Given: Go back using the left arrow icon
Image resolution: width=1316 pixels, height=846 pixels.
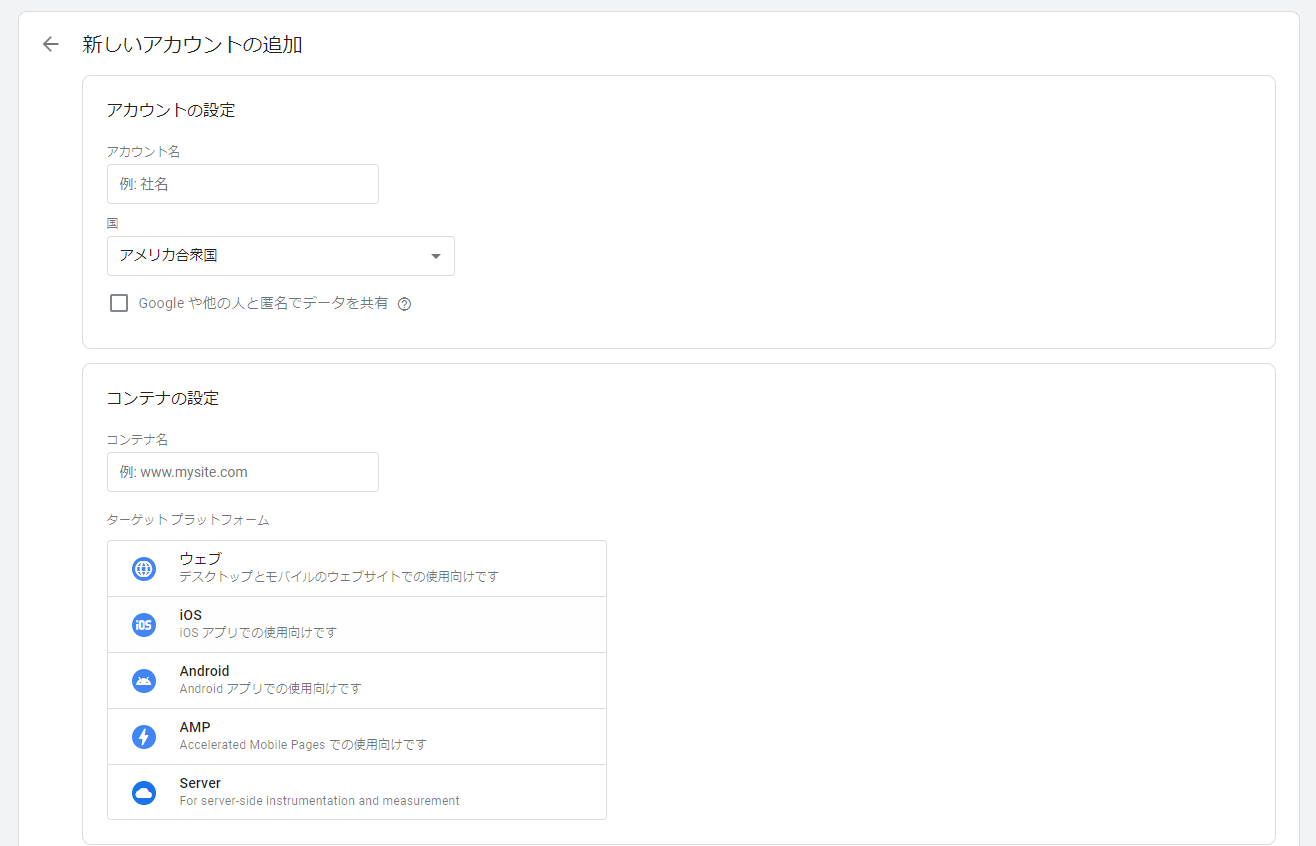Looking at the screenshot, I should (x=51, y=44).
